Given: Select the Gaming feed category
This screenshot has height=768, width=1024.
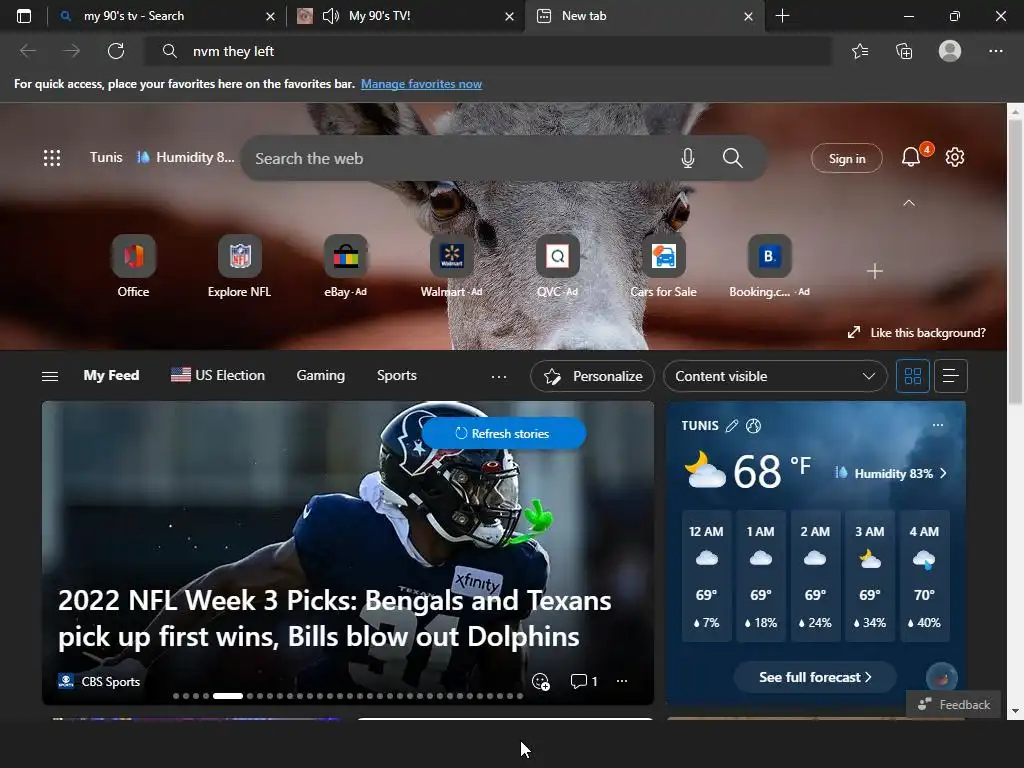Looking at the screenshot, I should coord(321,376).
